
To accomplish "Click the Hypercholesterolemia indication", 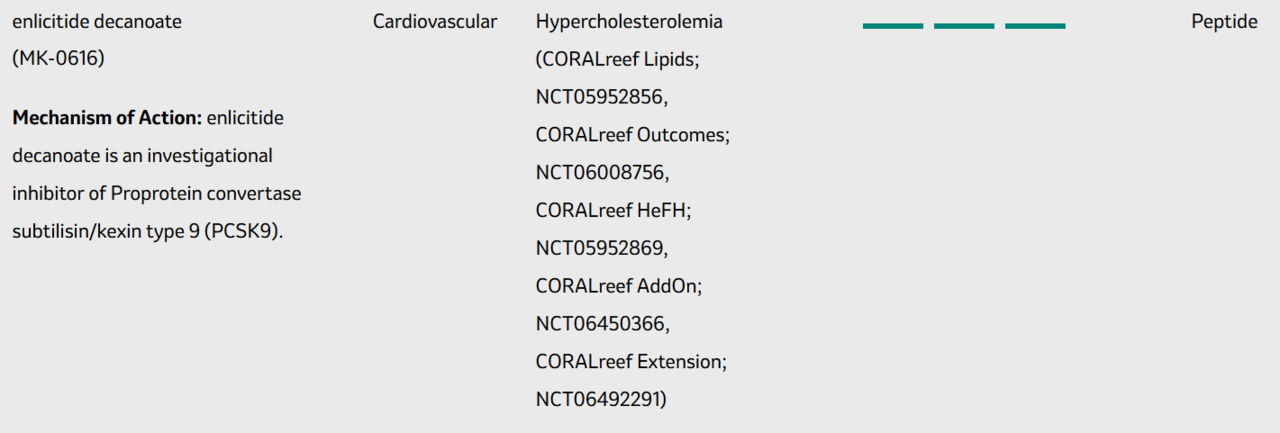I will [629, 21].
